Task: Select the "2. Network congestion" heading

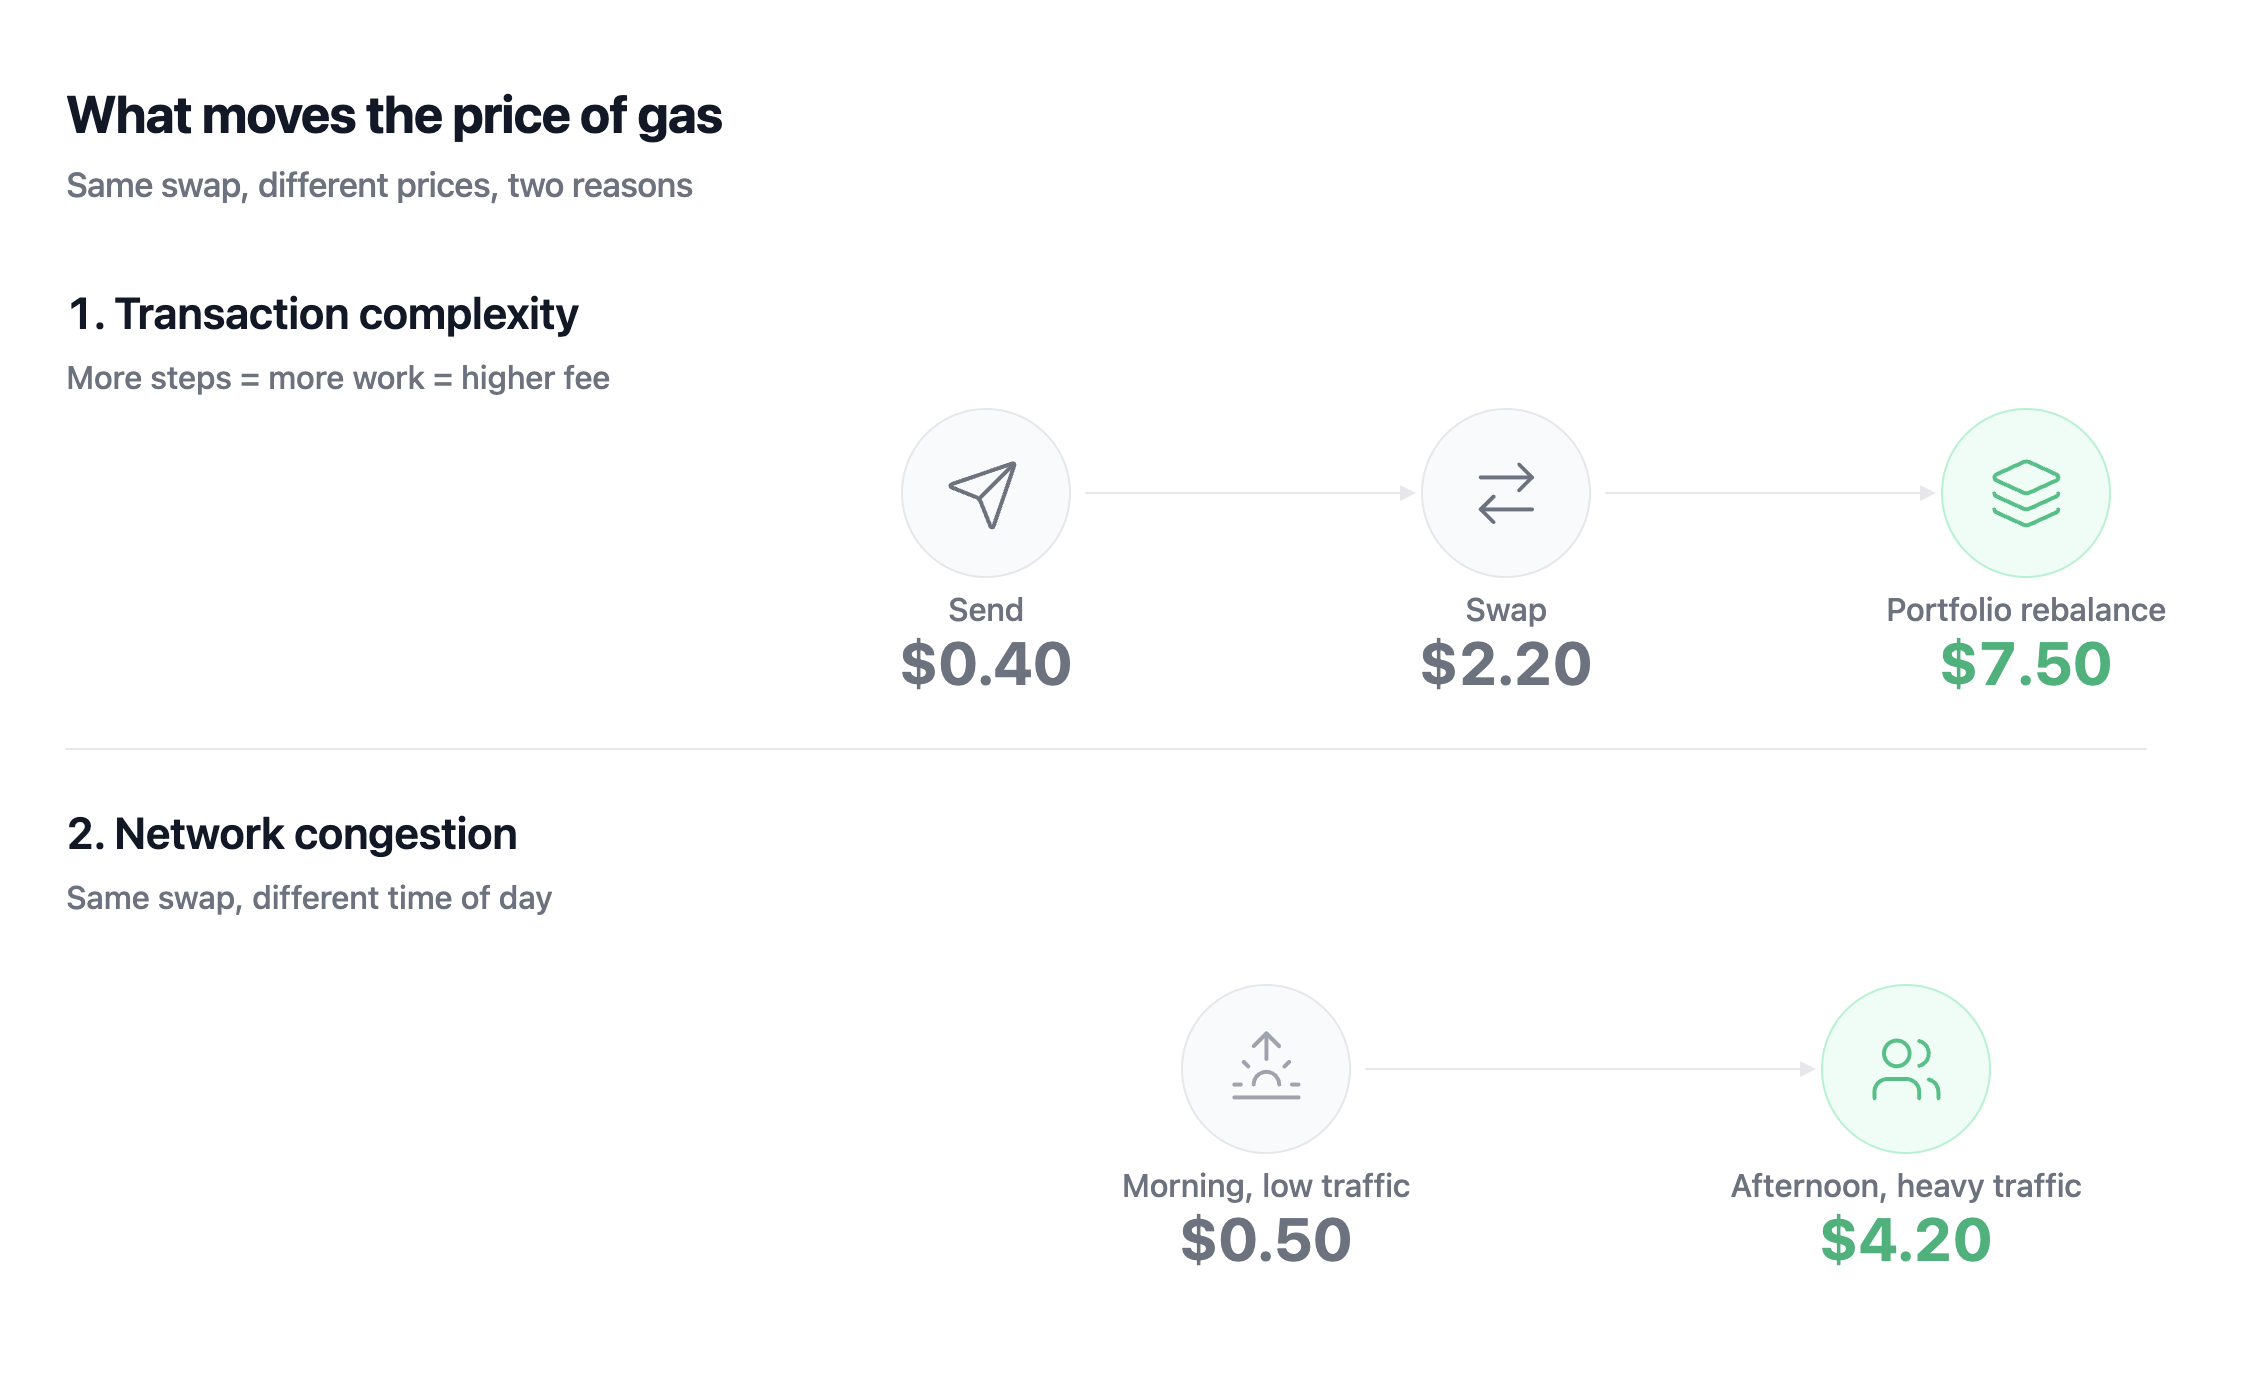Action: tap(292, 834)
